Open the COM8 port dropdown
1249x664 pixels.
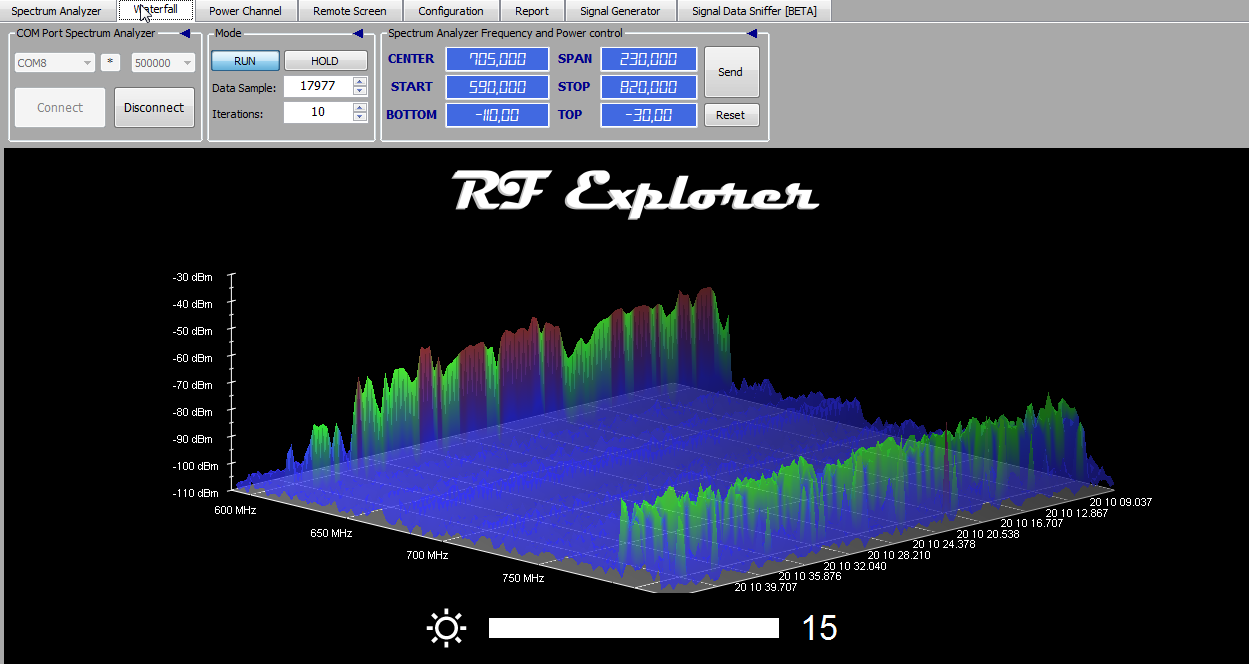[55, 62]
